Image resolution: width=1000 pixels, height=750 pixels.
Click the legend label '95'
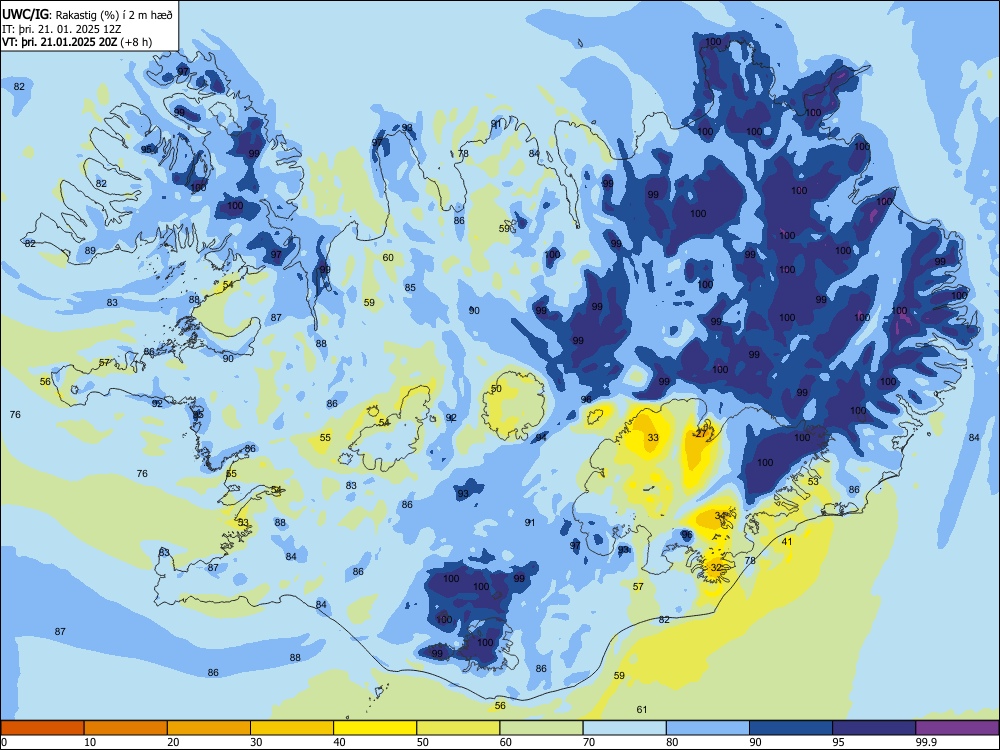838,742
